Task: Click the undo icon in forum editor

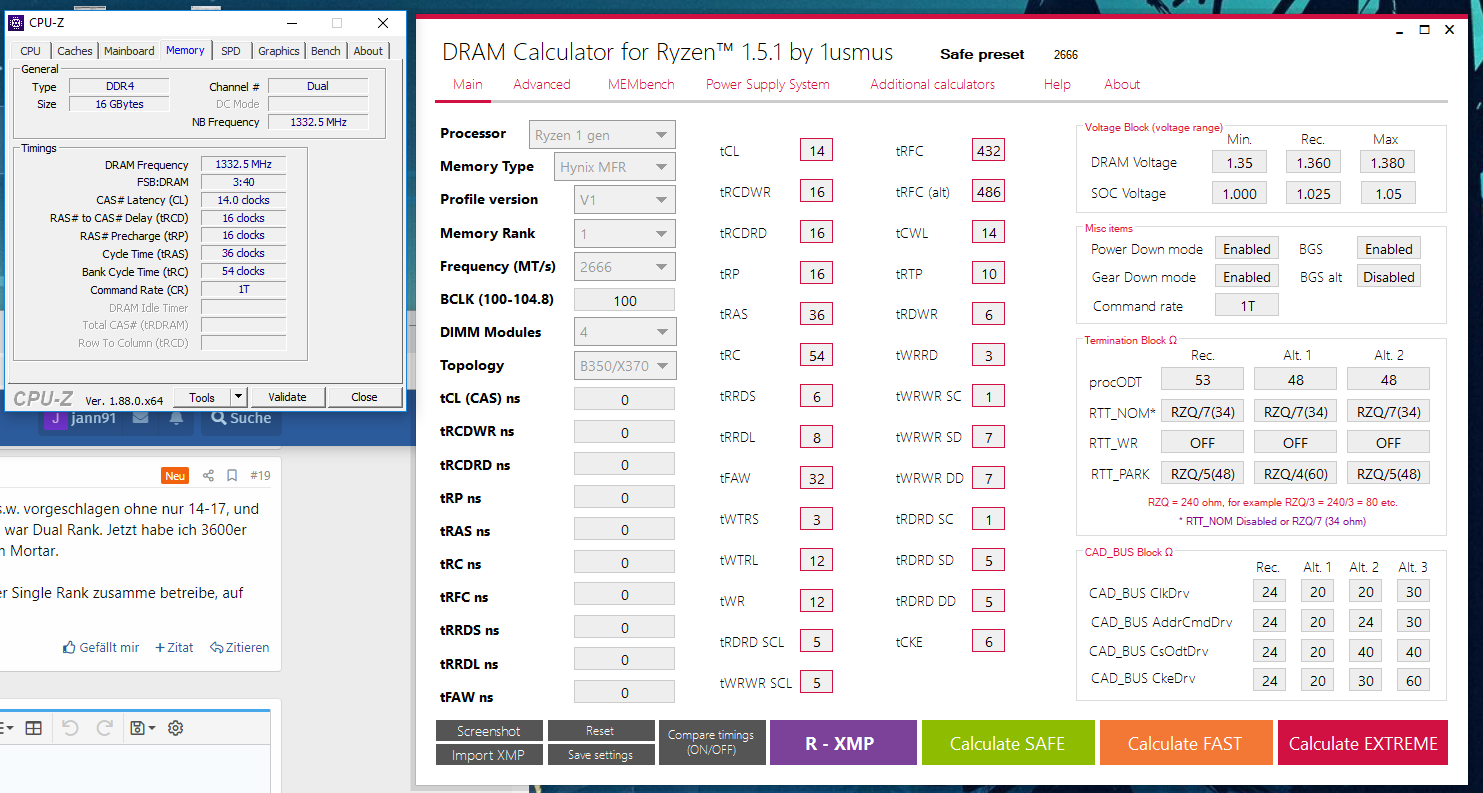Action: pos(69,728)
